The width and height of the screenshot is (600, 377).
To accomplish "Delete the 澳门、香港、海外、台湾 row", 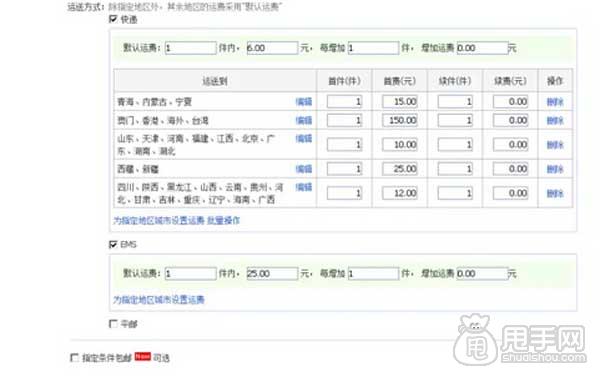I will click(x=555, y=121).
